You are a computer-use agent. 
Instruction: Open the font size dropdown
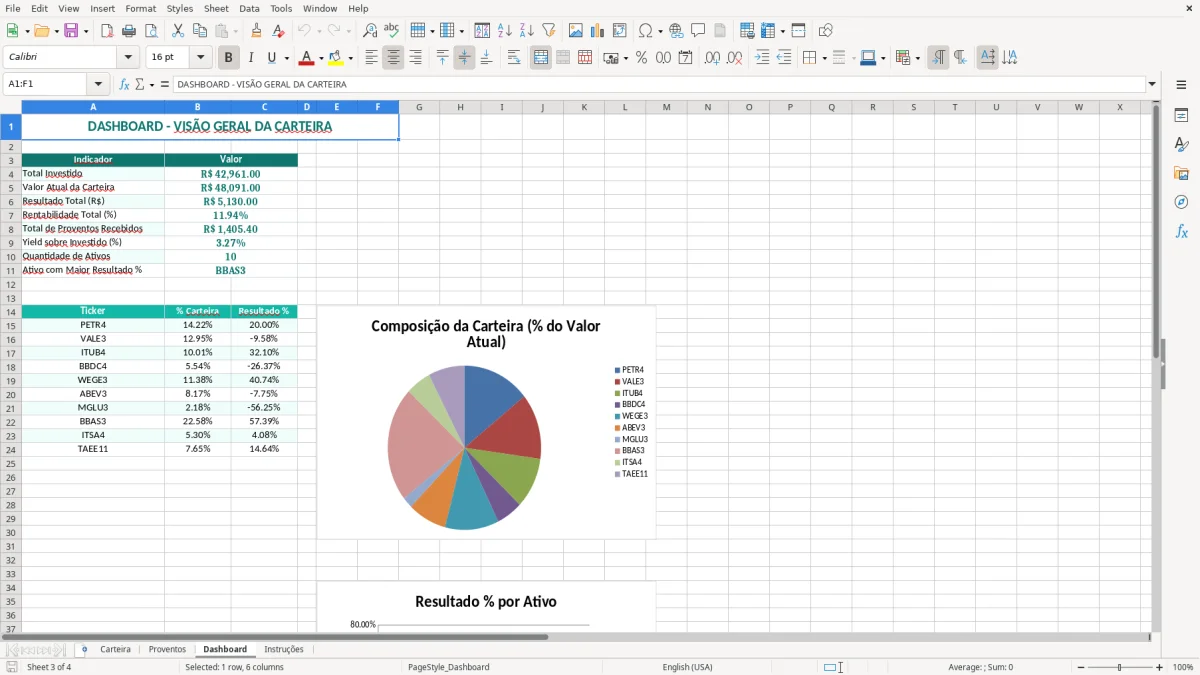pyautogui.click(x=201, y=58)
